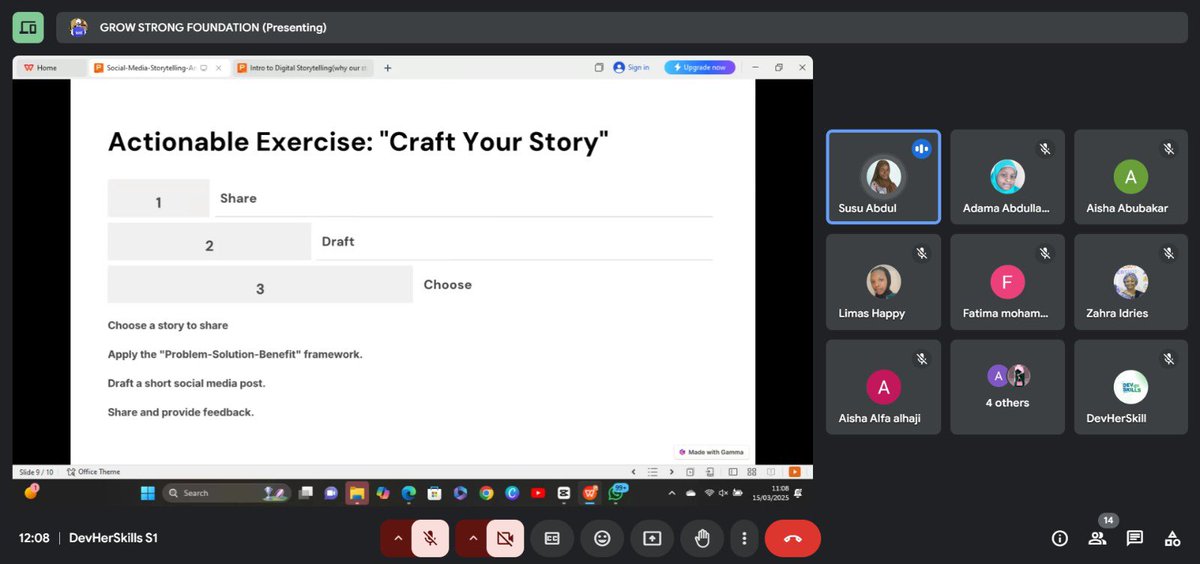
Task: Click the presentation layout icon at top left
Action: pyautogui.click(x=28, y=27)
